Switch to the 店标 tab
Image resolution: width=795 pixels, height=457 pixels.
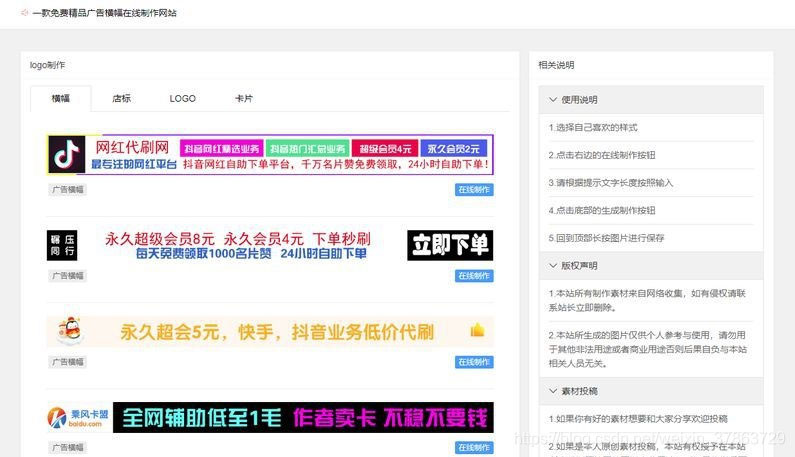[121, 99]
